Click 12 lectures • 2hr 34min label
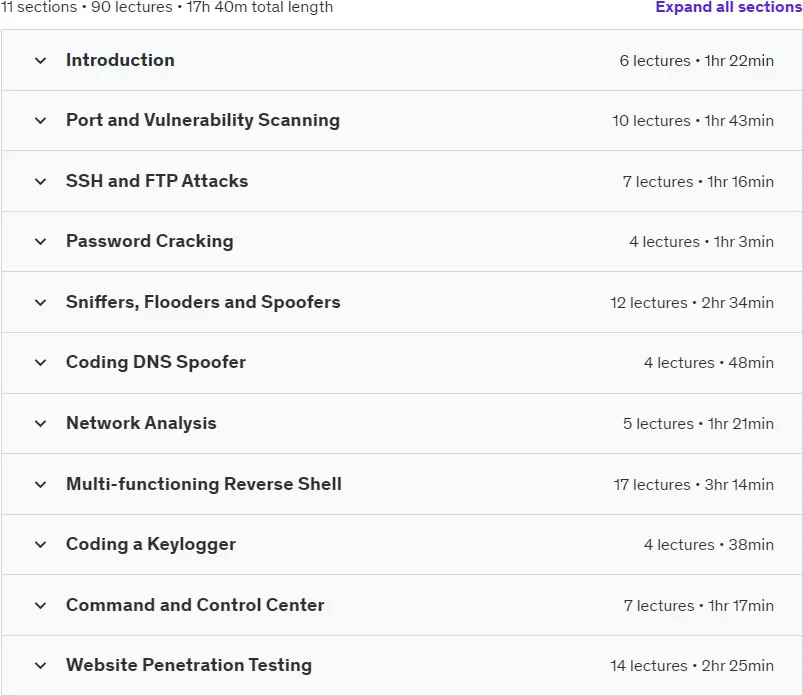The image size is (803, 696). click(692, 303)
